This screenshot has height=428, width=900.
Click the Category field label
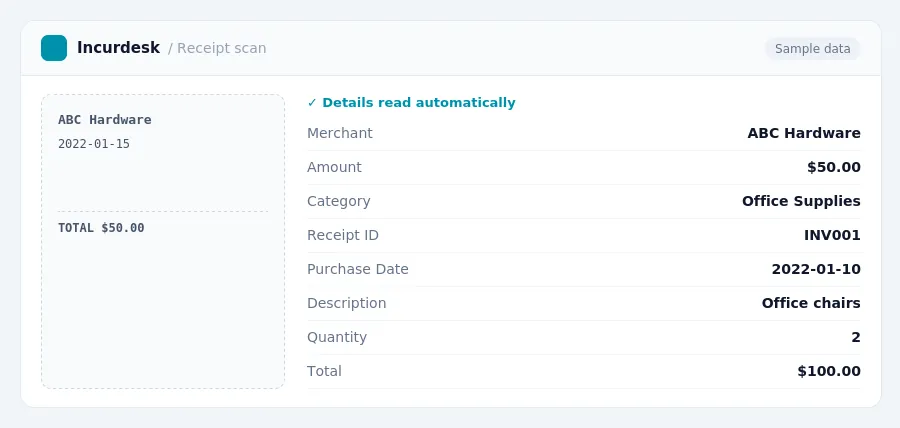click(339, 201)
